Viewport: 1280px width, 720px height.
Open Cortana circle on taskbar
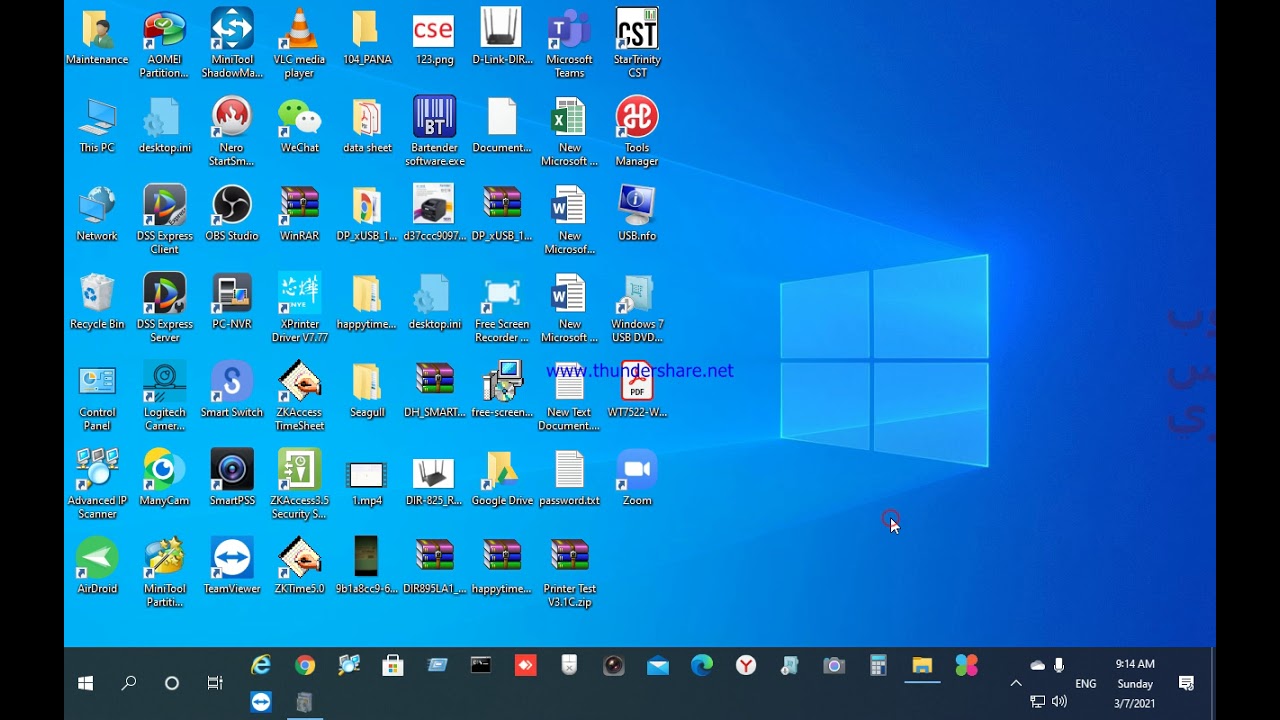tap(172, 684)
